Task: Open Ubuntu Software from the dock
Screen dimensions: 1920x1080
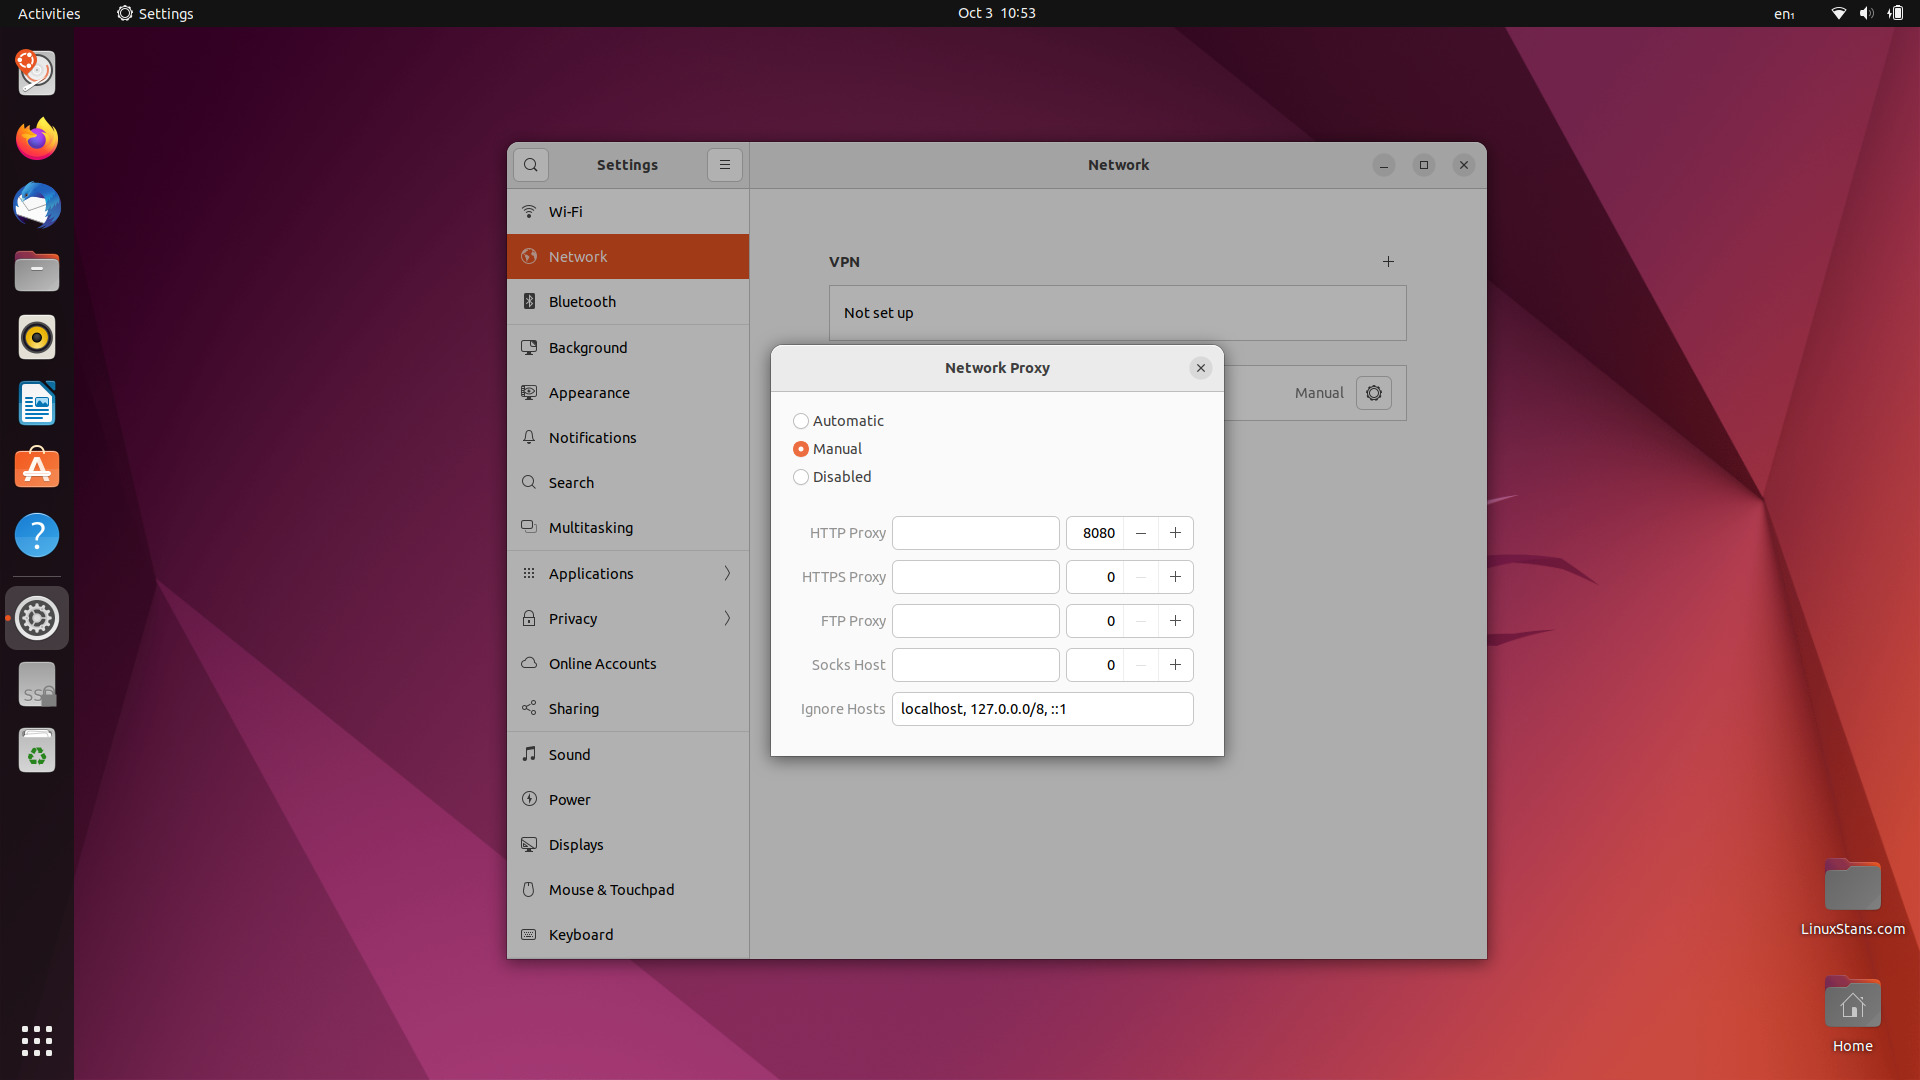Action: coord(37,468)
